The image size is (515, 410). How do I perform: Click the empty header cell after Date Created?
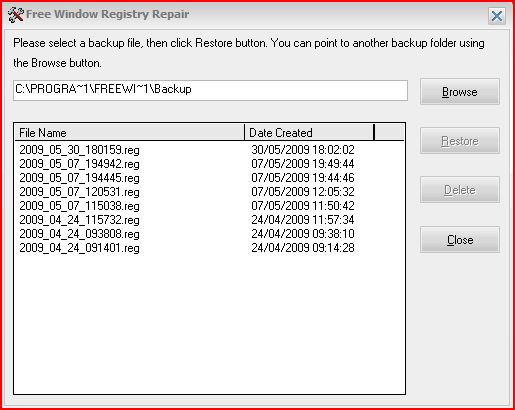coord(389,133)
